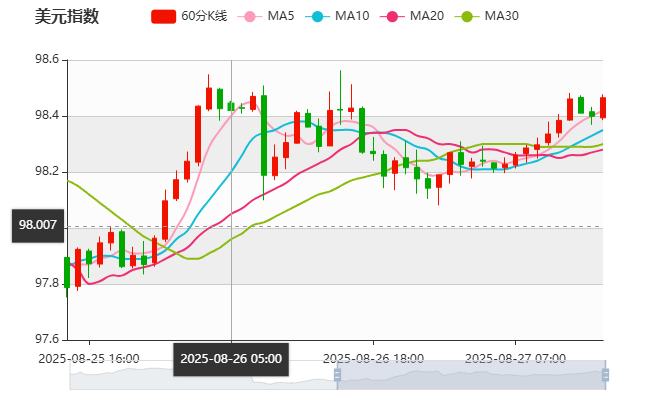This screenshot has width=670, height=400.
Task: Click the right handle of zoom slider
Action: click(x=608, y=375)
